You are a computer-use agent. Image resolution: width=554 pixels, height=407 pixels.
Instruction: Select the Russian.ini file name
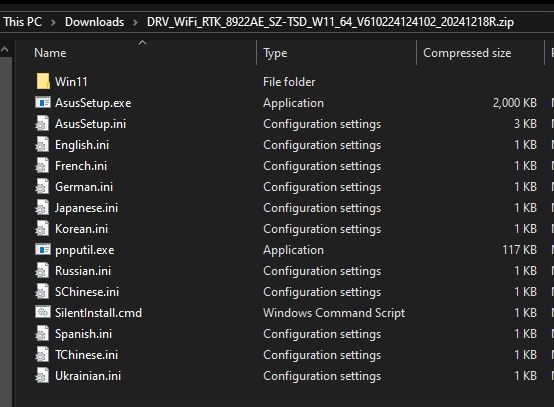pos(83,271)
